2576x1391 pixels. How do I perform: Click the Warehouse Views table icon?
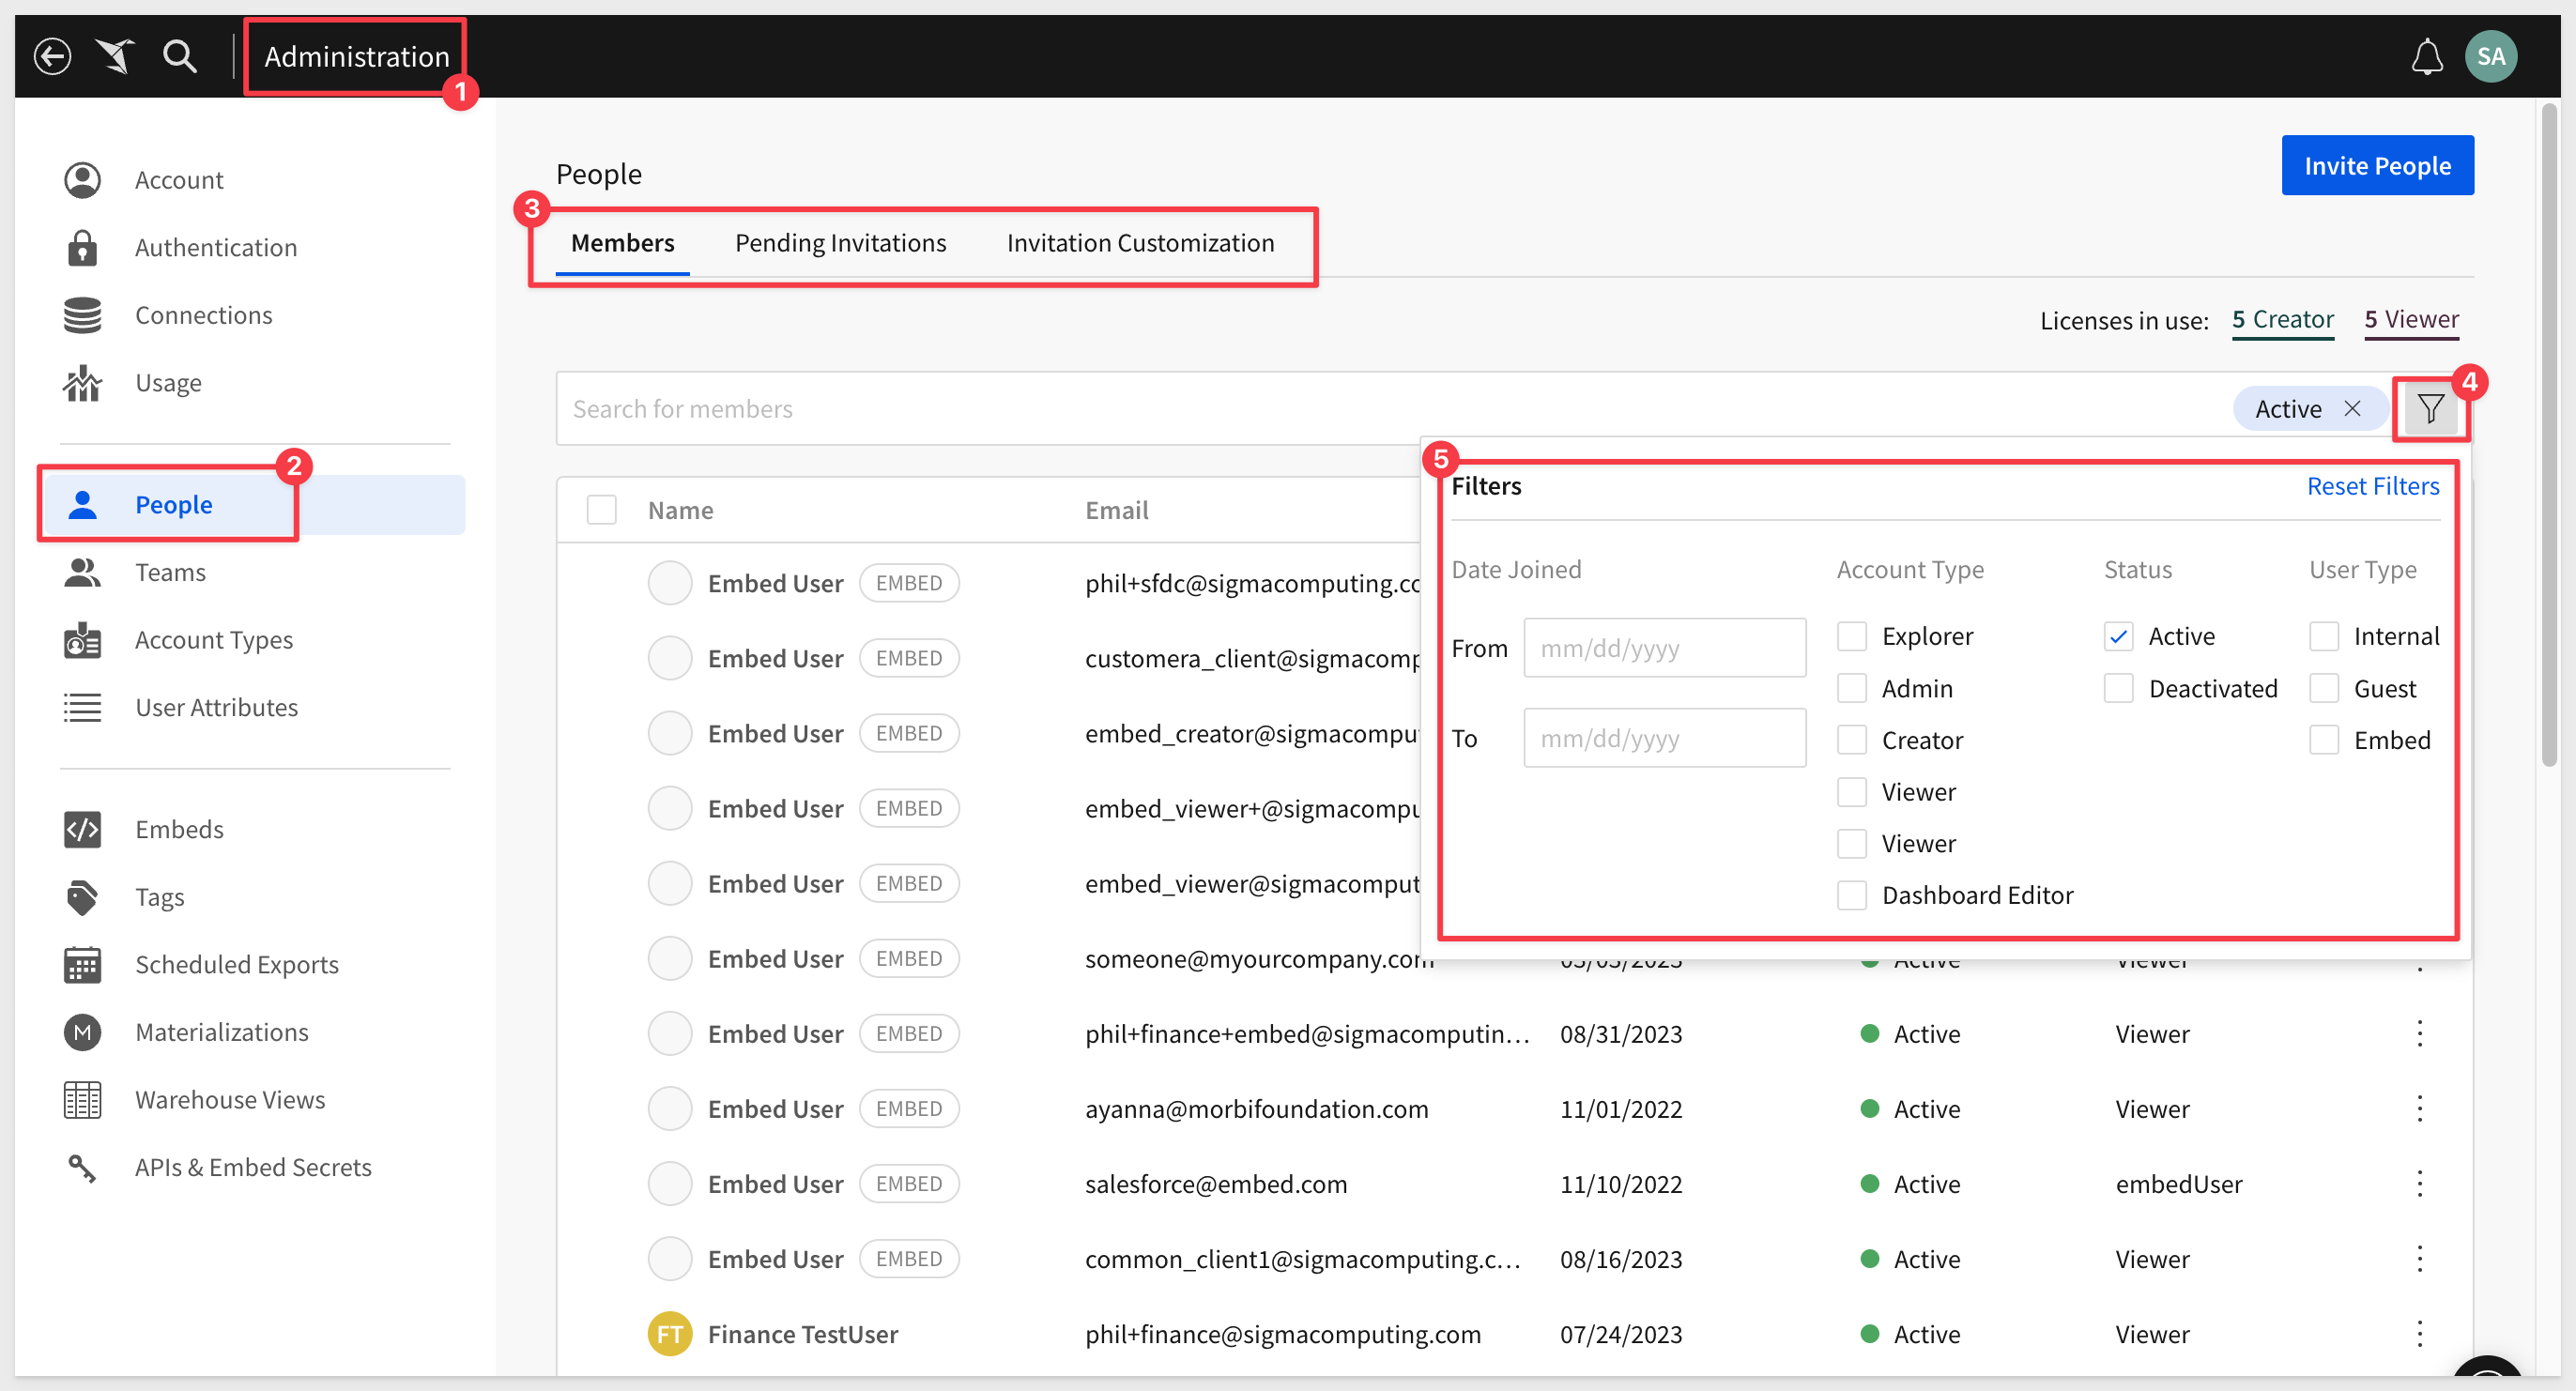coord(82,1100)
